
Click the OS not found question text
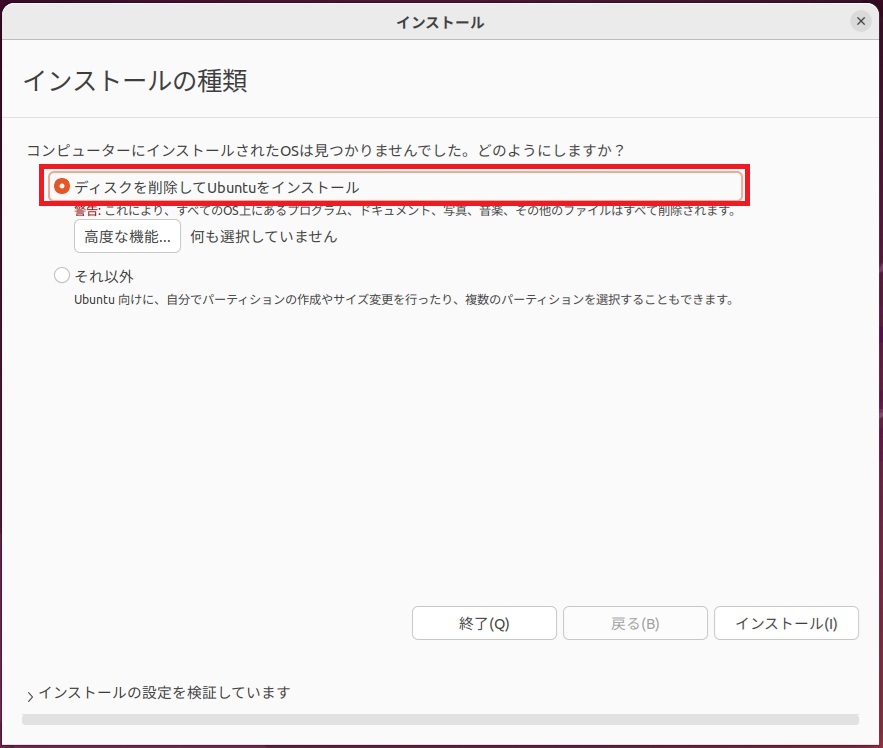point(325,150)
